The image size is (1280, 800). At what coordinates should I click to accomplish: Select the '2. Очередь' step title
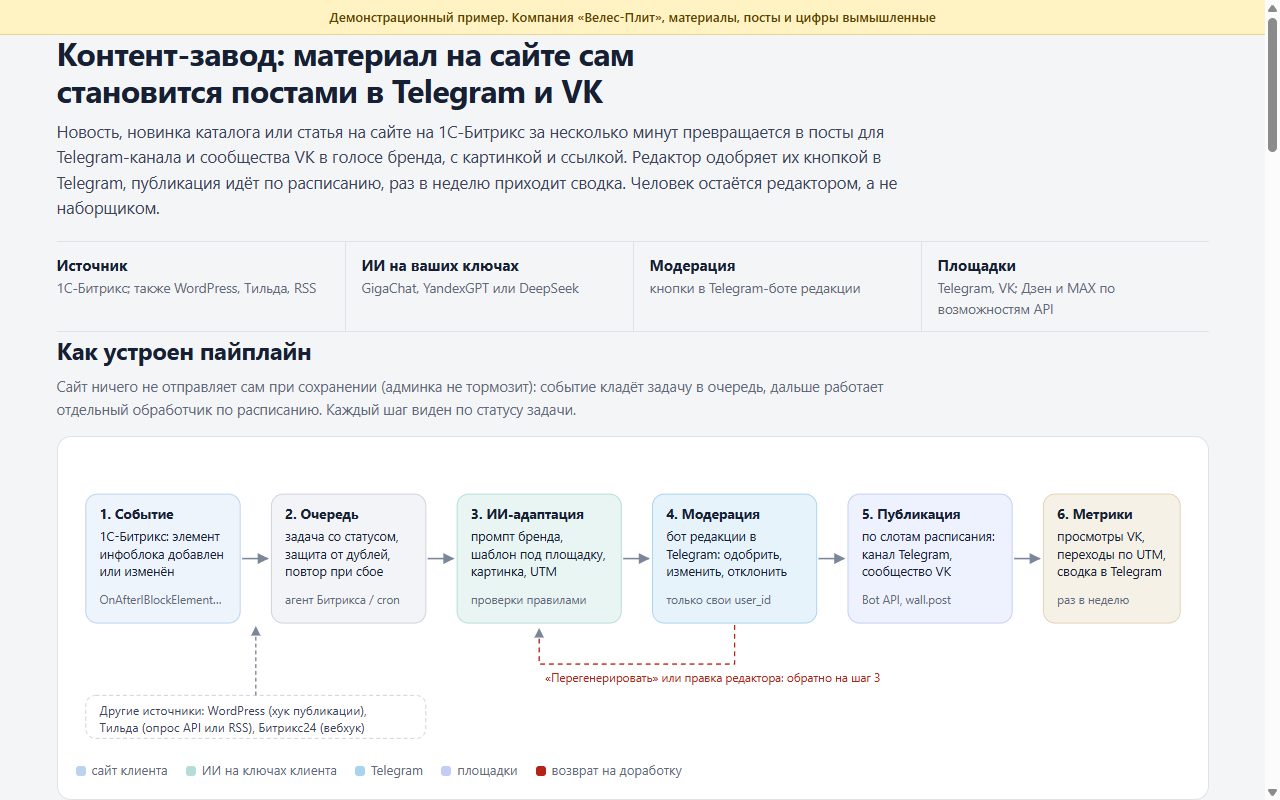click(x=322, y=514)
